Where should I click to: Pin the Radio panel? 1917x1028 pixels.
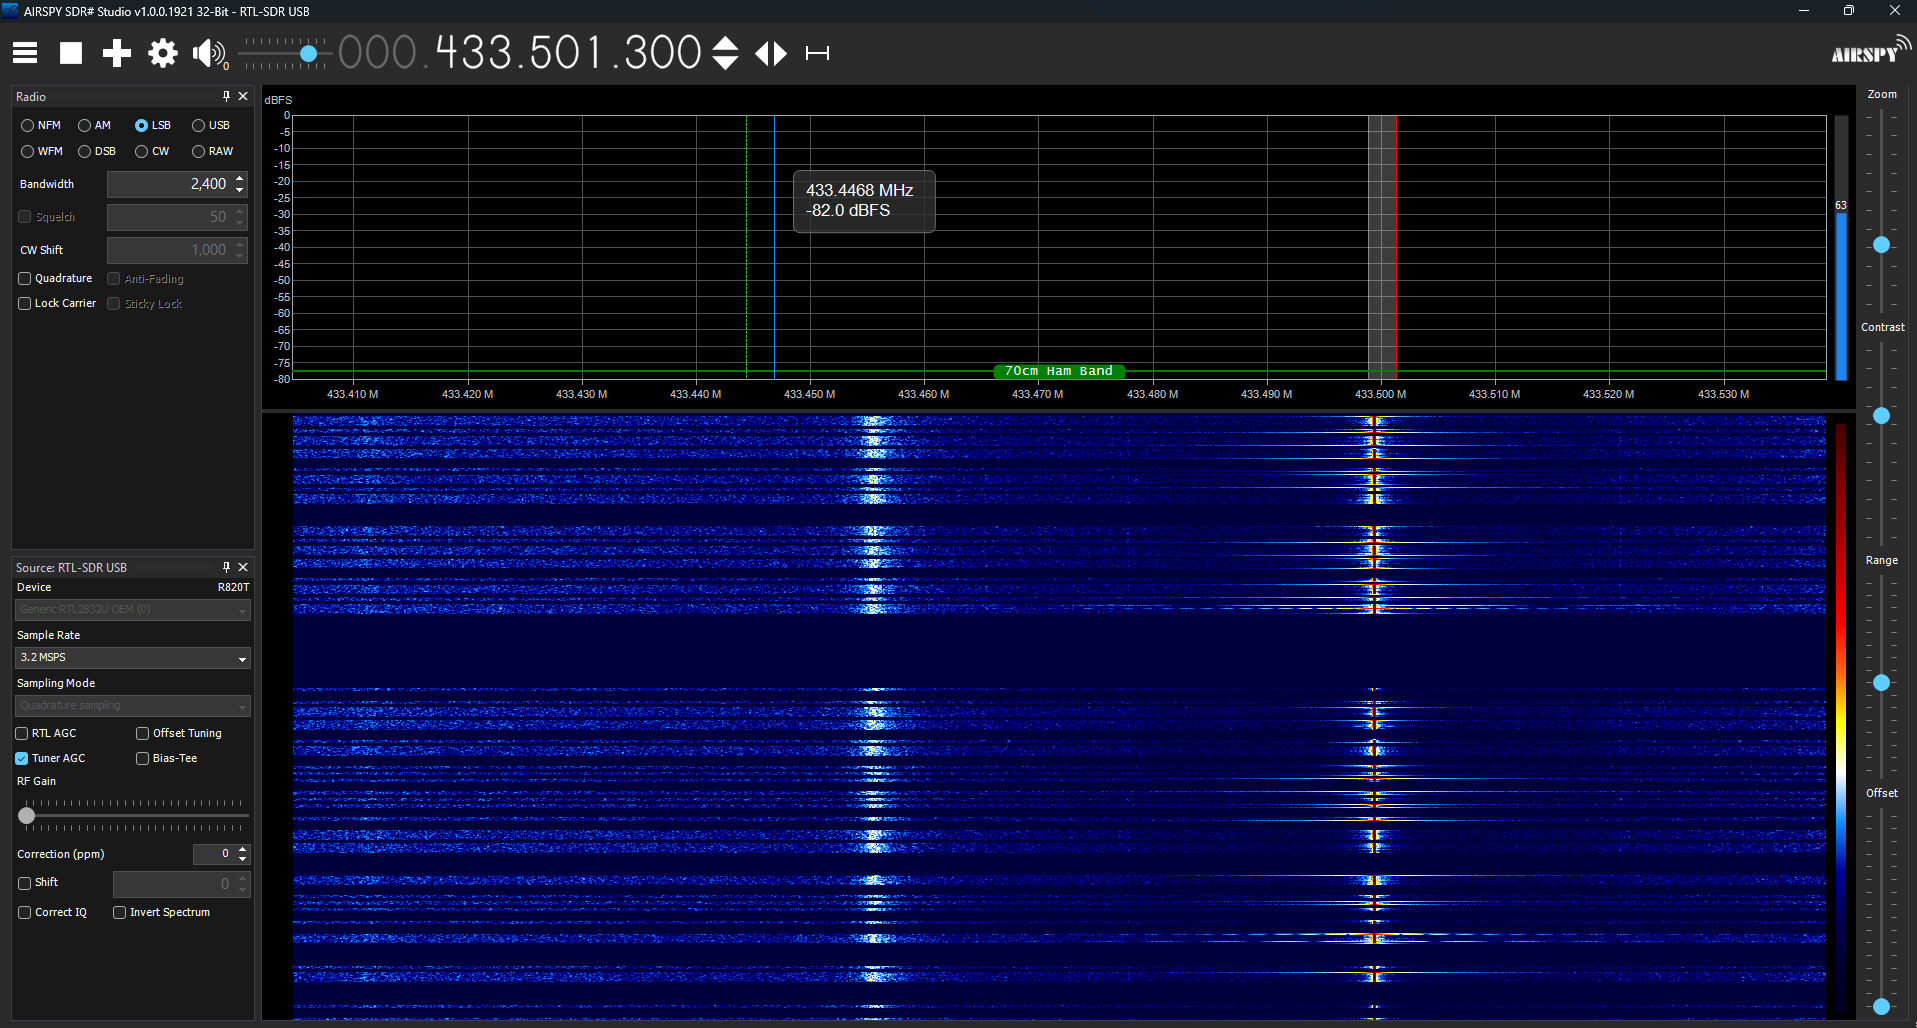(226, 96)
